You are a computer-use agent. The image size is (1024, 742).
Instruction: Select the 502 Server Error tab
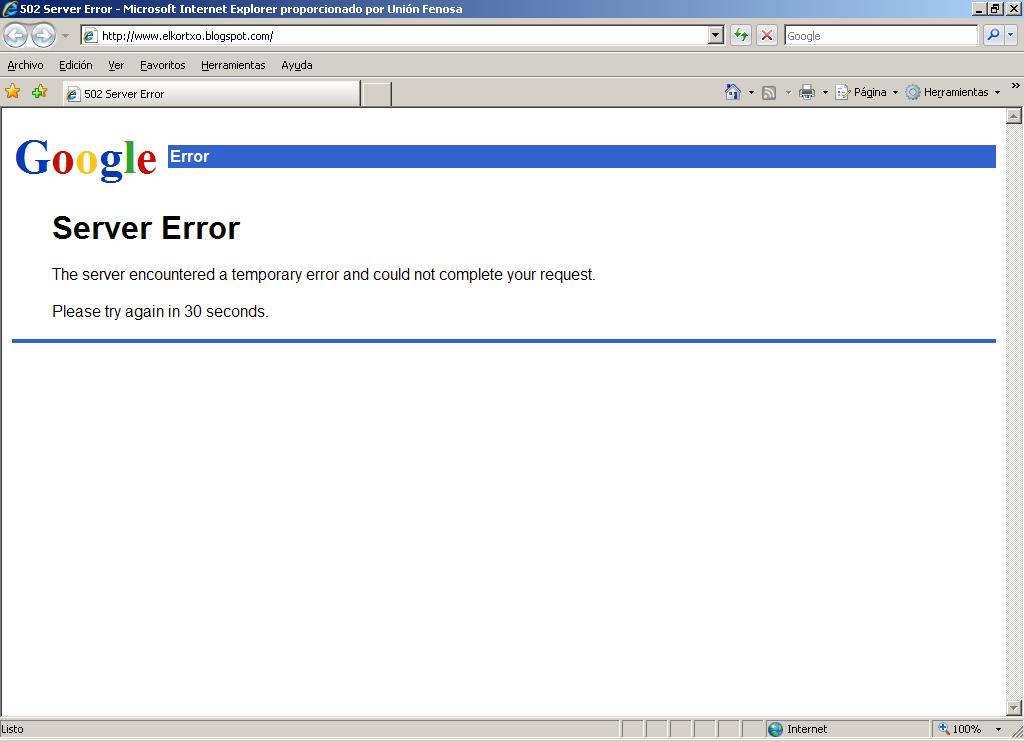pyautogui.click(x=211, y=94)
